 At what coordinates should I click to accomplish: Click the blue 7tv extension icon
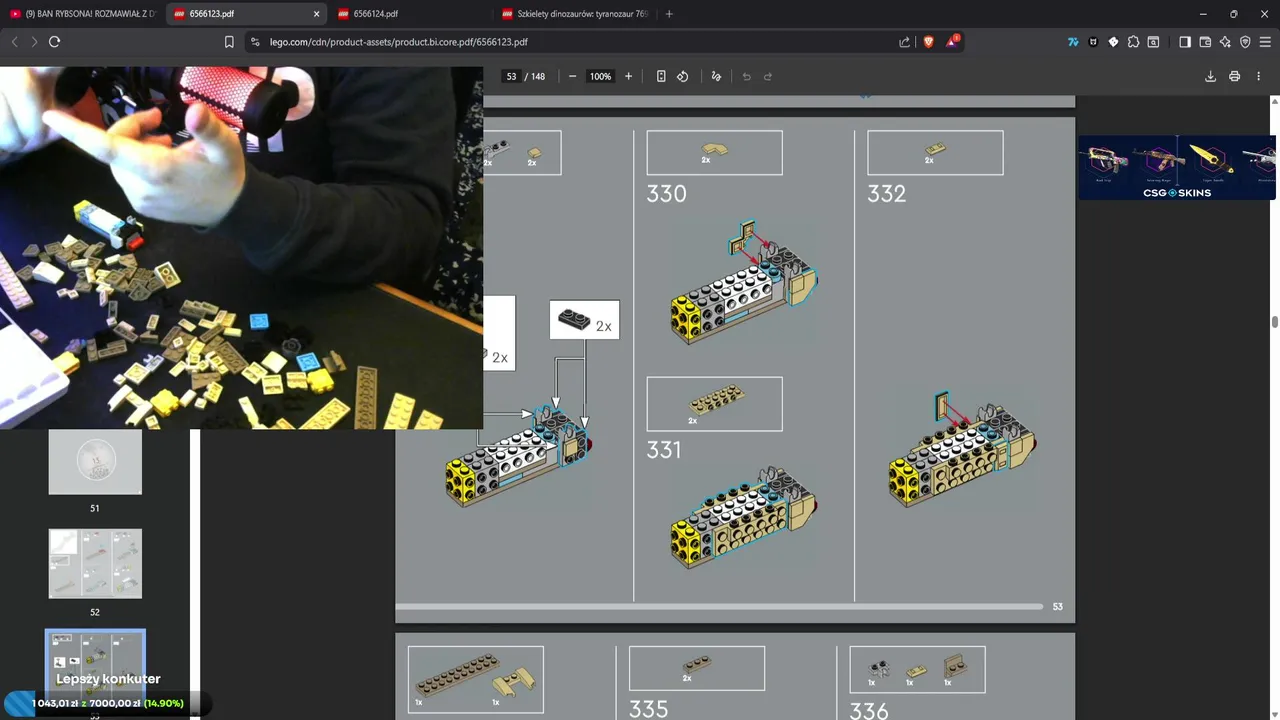tap(1073, 42)
